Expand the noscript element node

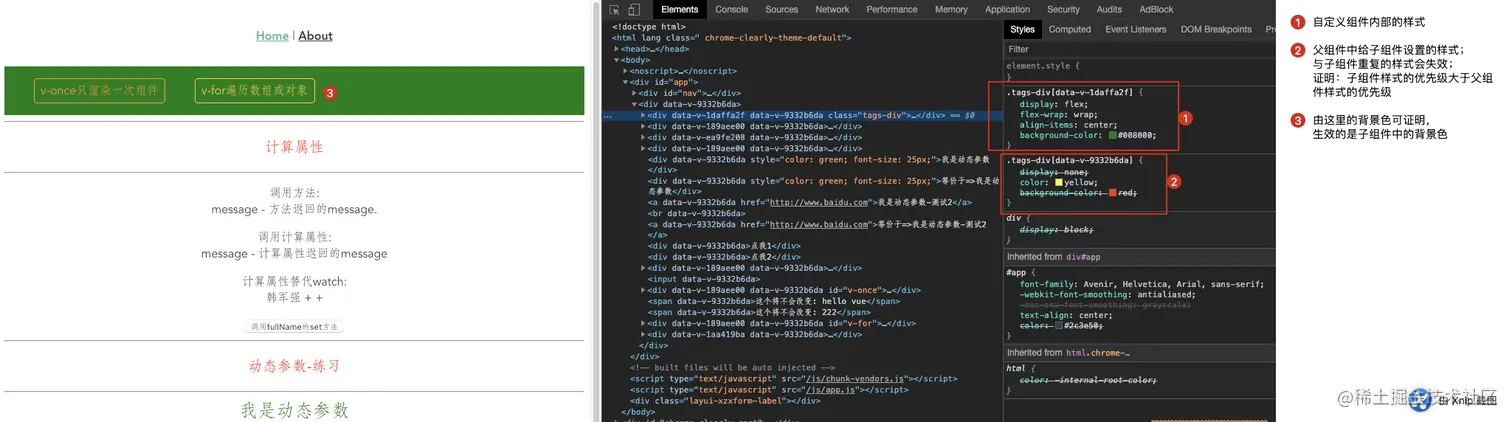625,71
